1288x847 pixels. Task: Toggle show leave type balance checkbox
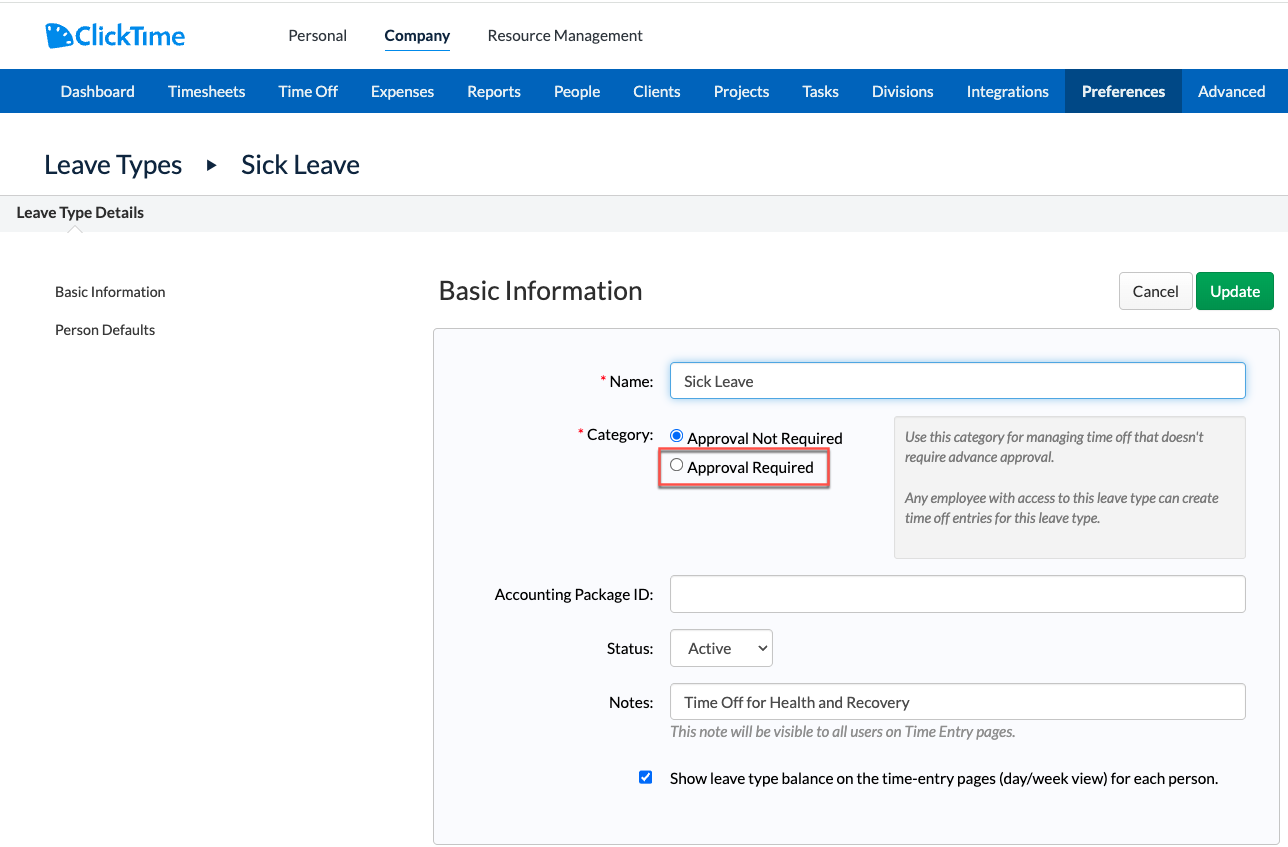(646, 777)
